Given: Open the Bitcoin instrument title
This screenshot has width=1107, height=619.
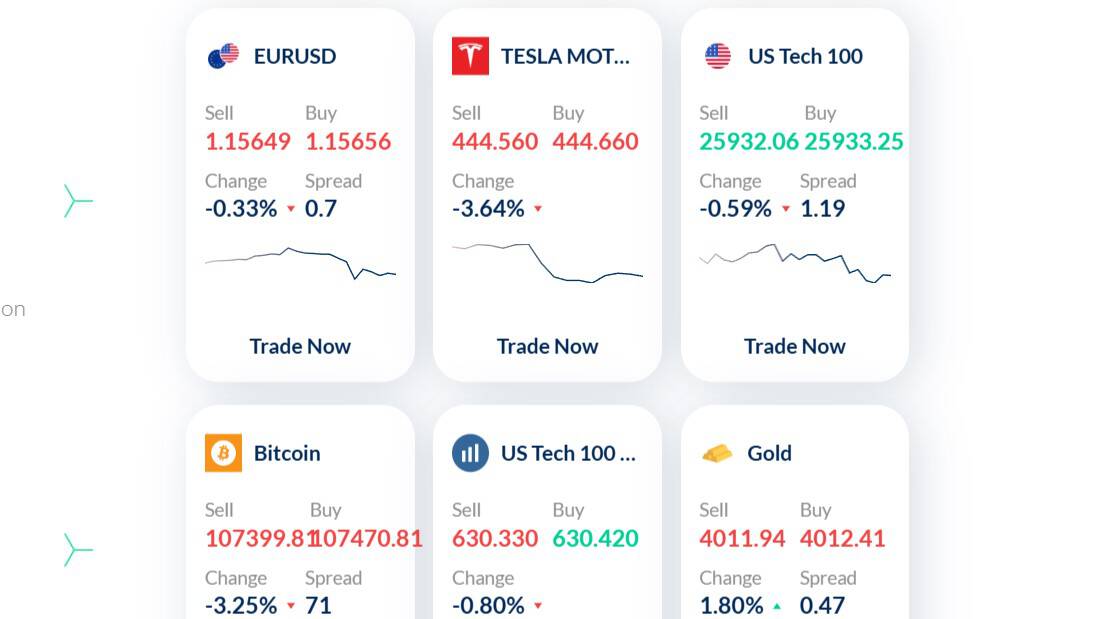Looking at the screenshot, I should tap(287, 453).
